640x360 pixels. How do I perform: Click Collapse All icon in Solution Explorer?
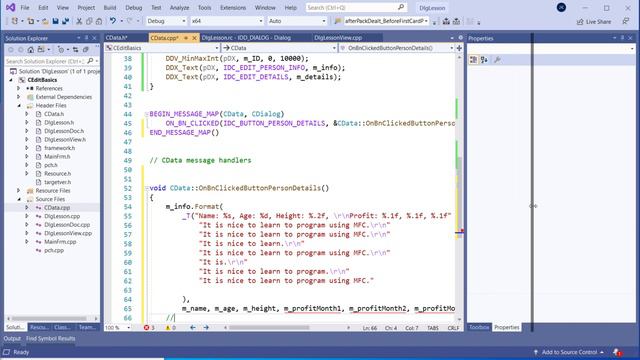tap(85, 49)
